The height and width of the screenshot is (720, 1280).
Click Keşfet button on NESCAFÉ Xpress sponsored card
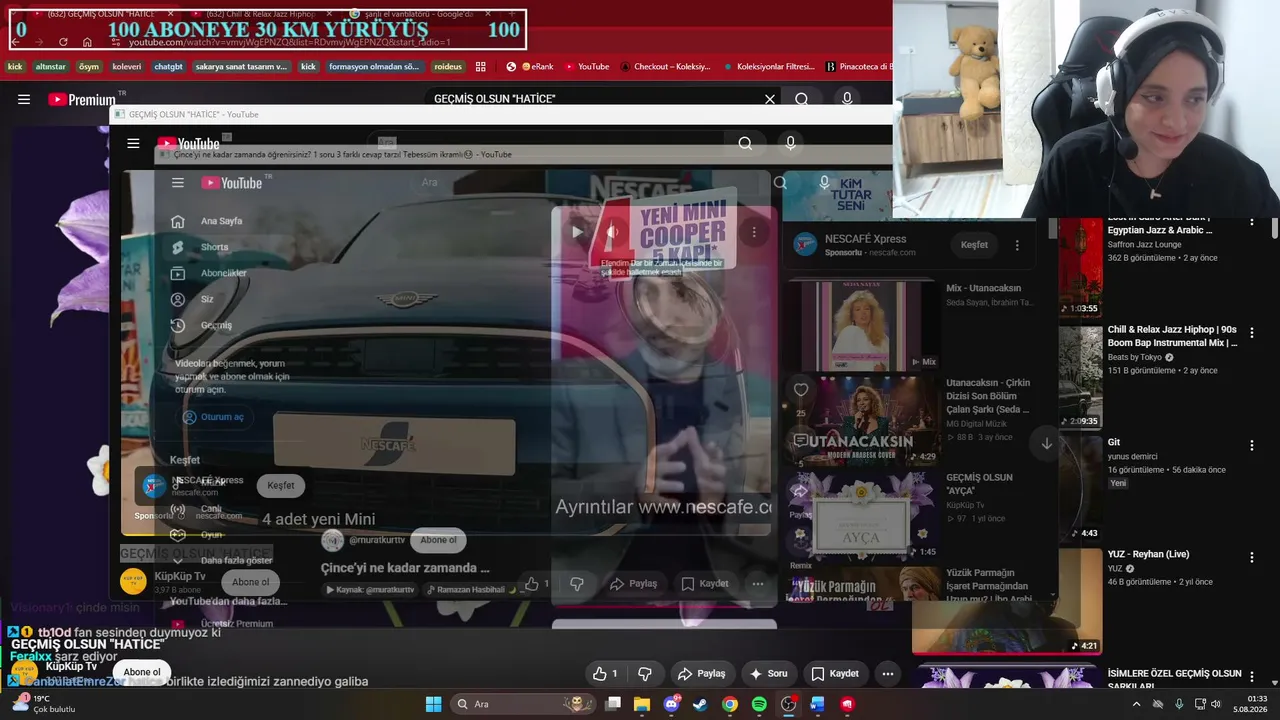[974, 245]
